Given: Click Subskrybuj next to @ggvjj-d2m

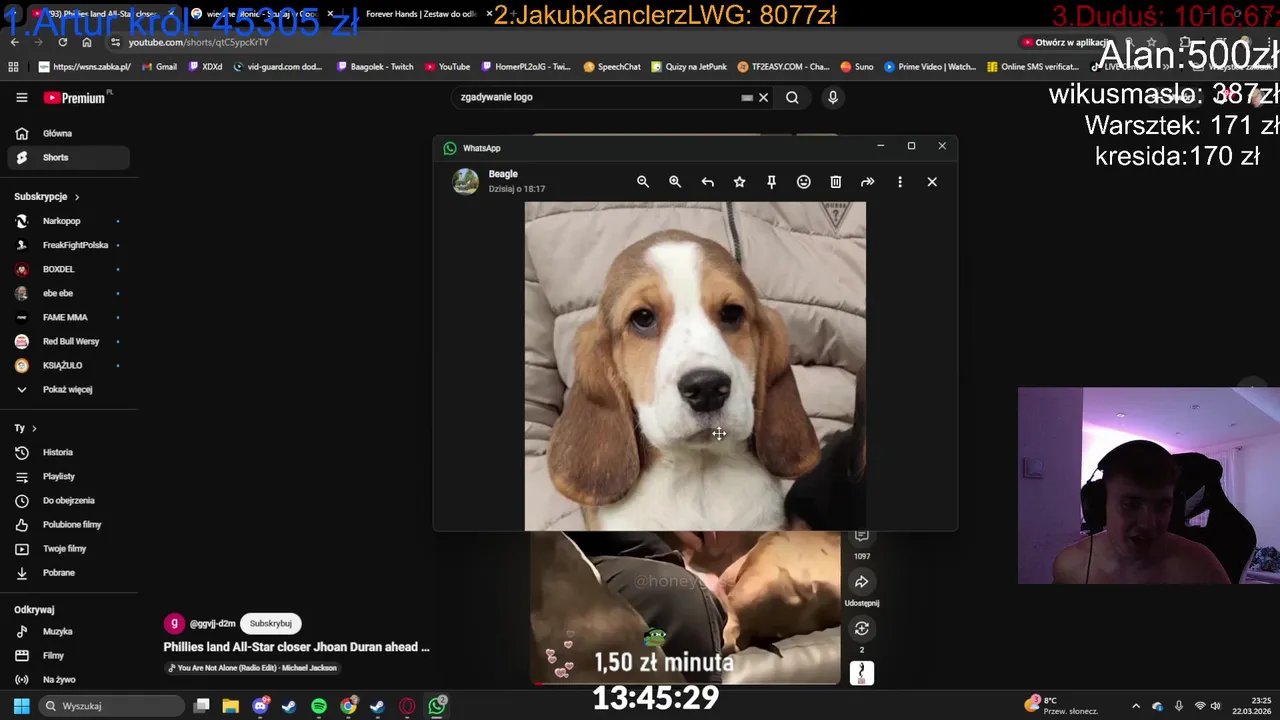Looking at the screenshot, I should click(x=271, y=623).
